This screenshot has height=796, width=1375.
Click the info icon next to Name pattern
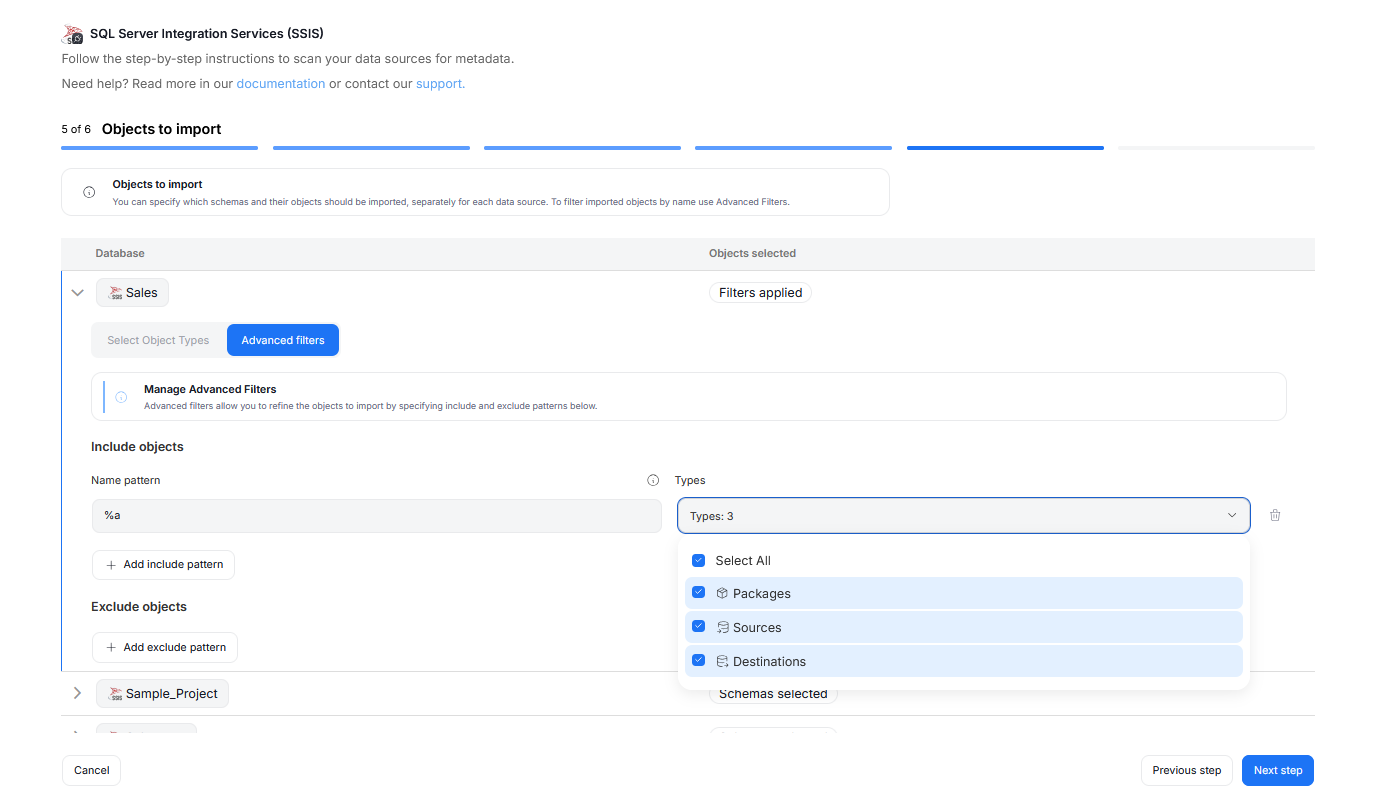(653, 480)
